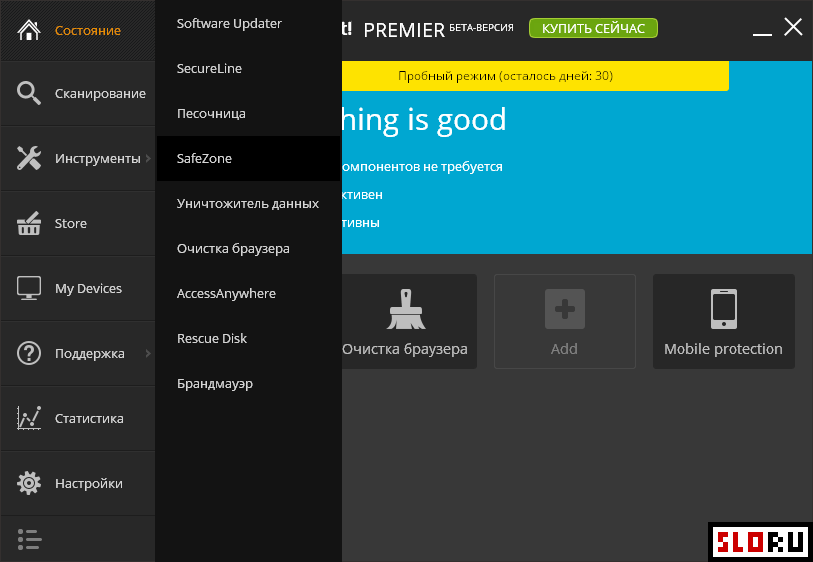Open the Состояние section
This screenshot has width=813, height=562.
pyautogui.click(x=78, y=31)
